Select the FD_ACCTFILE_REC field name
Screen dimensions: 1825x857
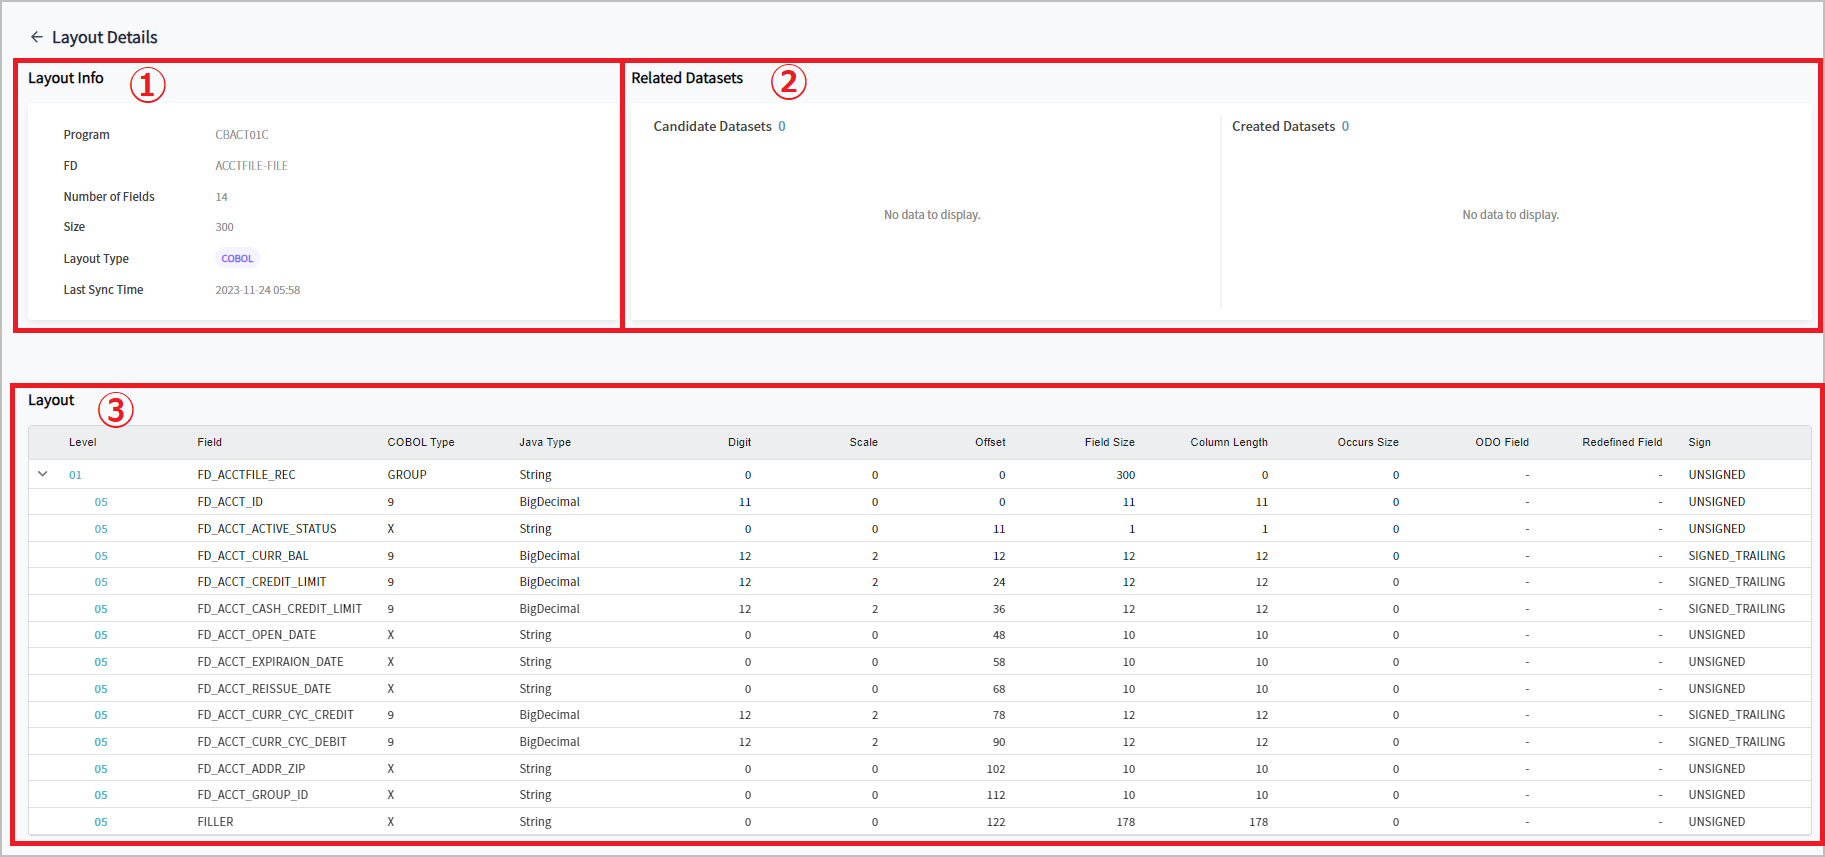pyautogui.click(x=247, y=475)
